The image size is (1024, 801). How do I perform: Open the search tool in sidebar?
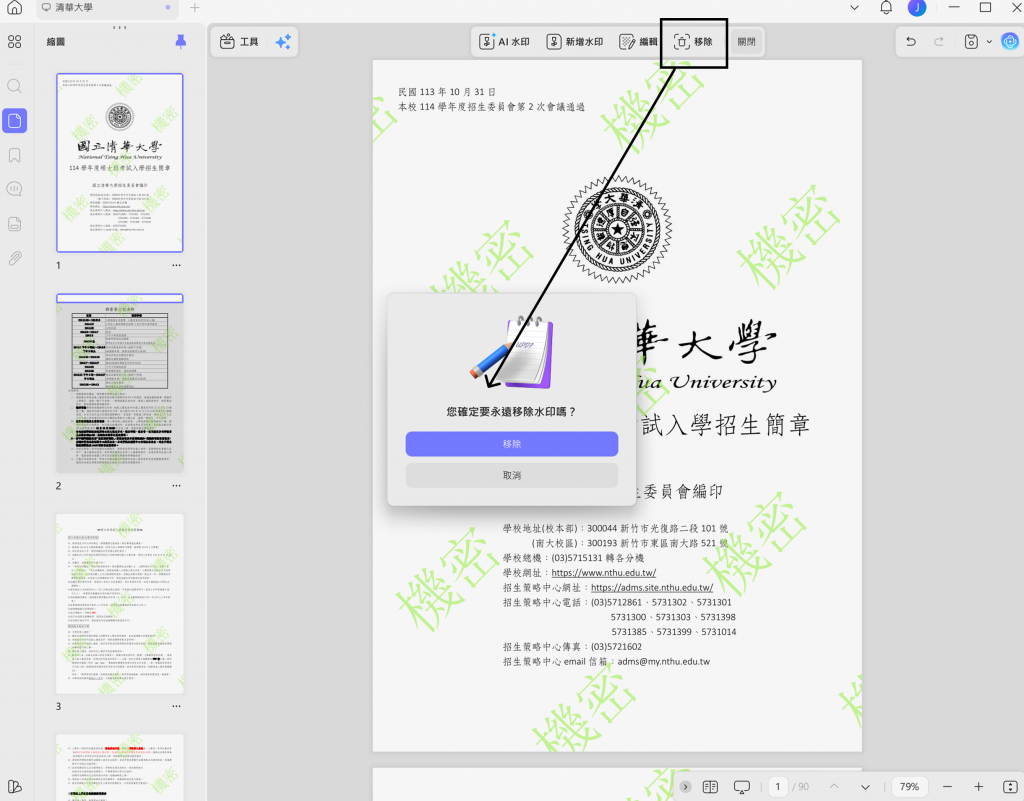tap(14, 86)
